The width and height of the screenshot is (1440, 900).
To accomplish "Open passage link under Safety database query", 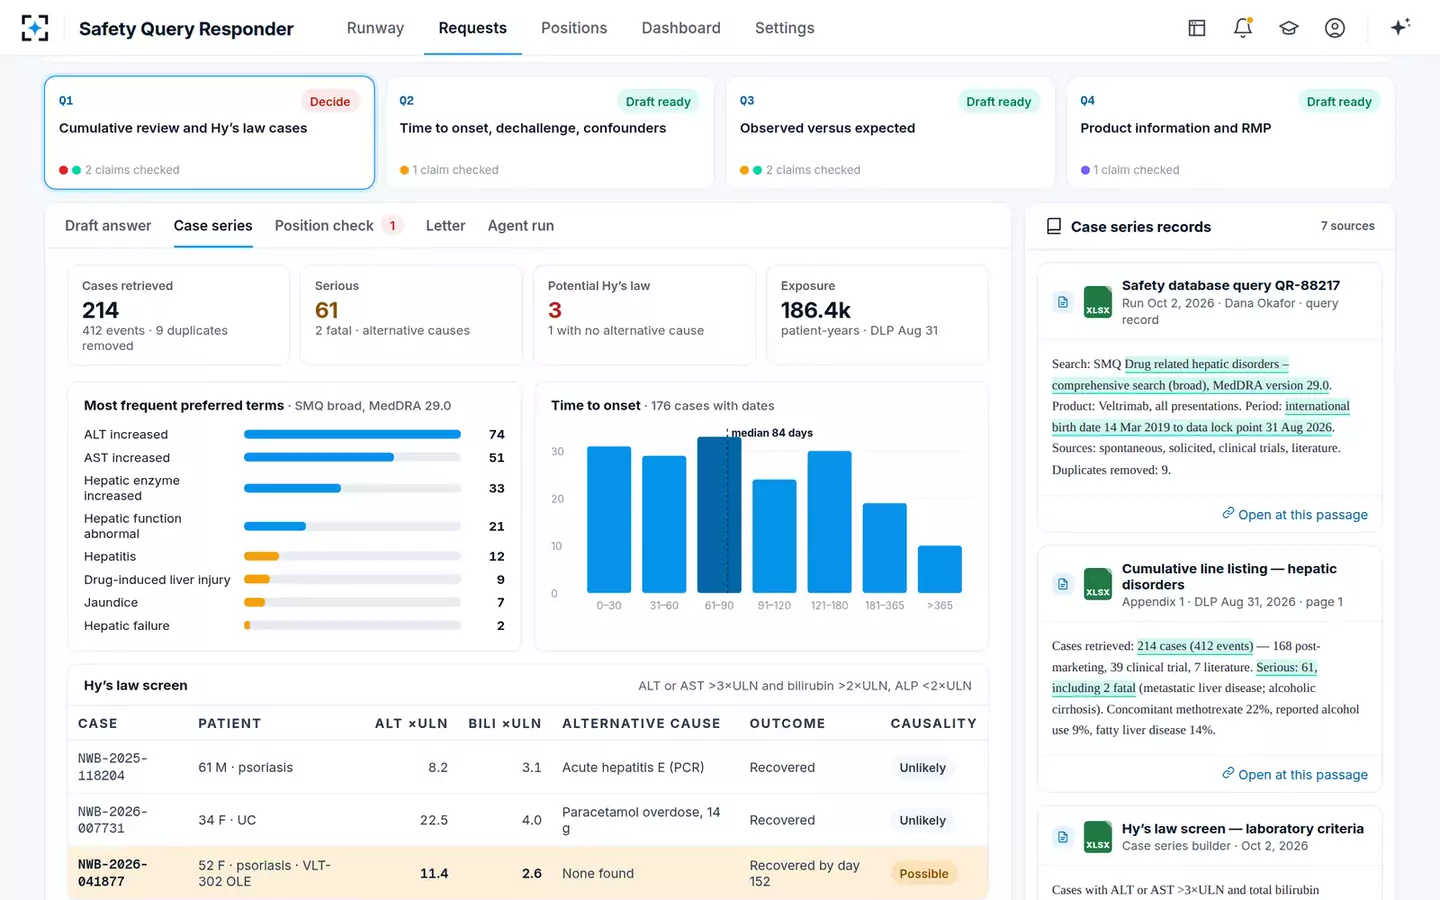I will click(x=1295, y=514).
